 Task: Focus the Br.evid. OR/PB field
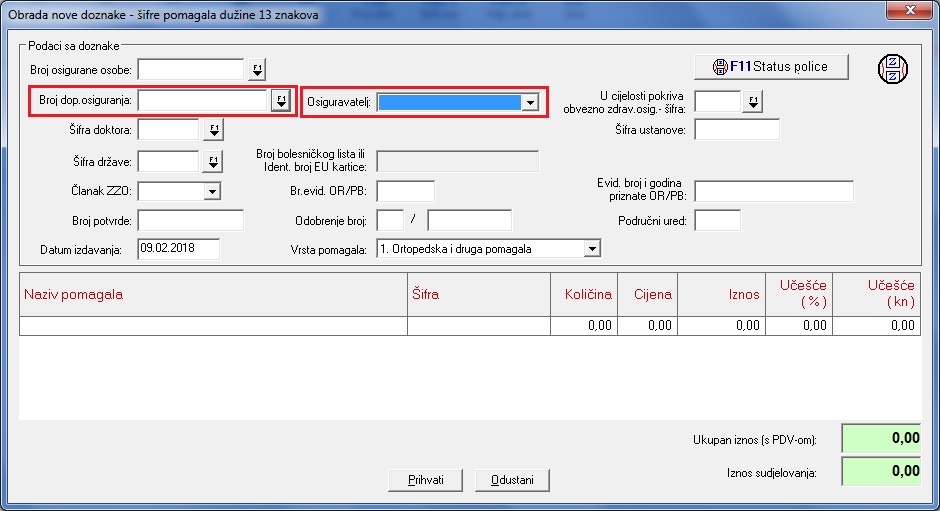point(406,191)
